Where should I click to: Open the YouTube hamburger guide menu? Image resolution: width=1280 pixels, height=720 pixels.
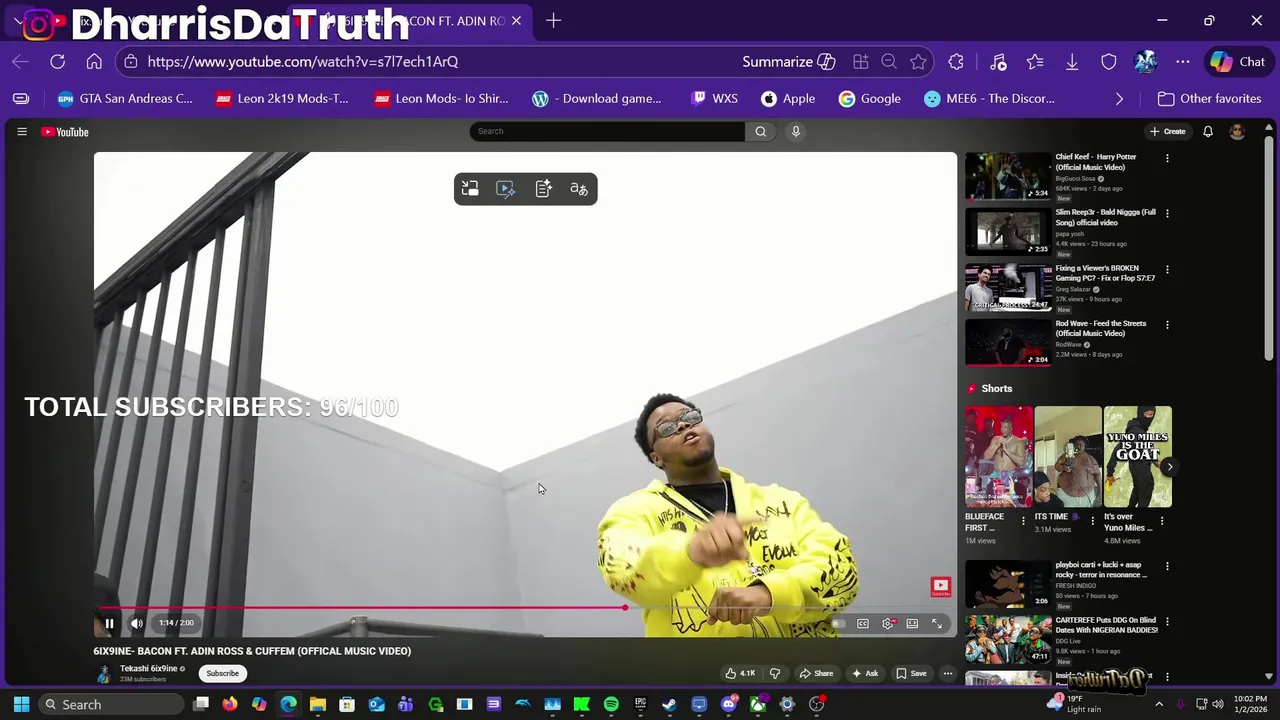pos(21,132)
